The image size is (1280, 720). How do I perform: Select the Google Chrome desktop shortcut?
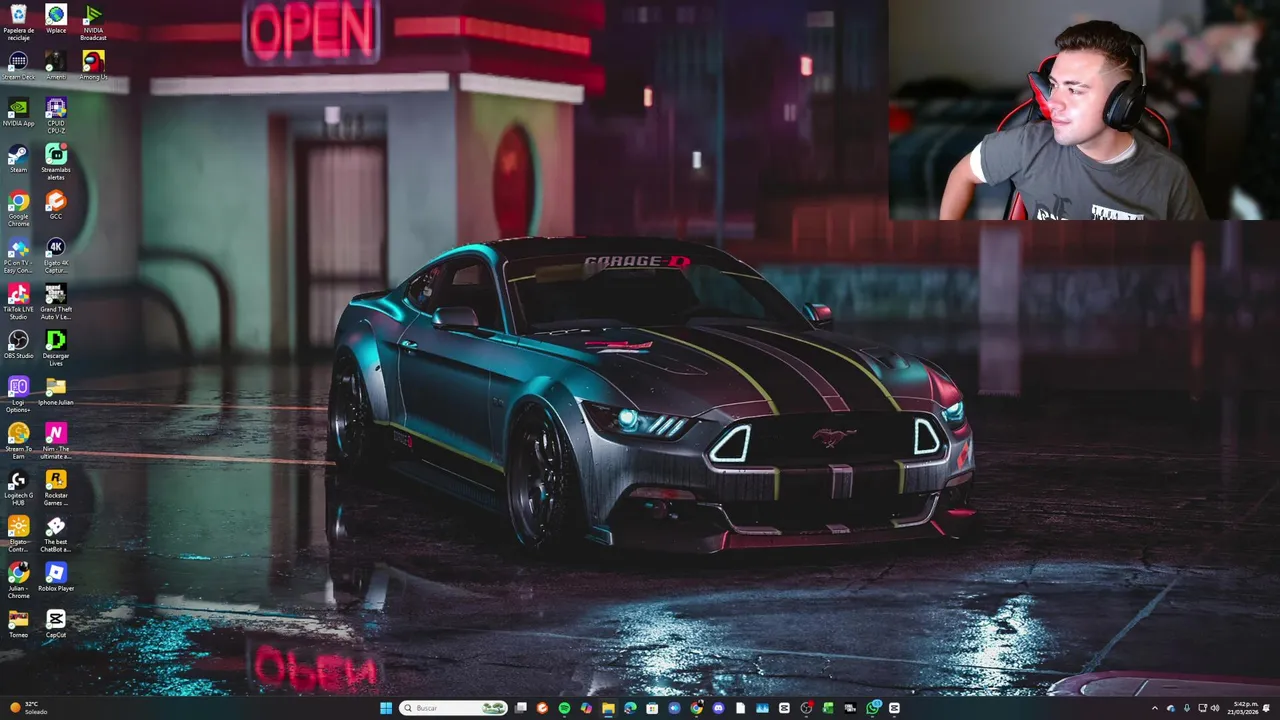(18, 208)
